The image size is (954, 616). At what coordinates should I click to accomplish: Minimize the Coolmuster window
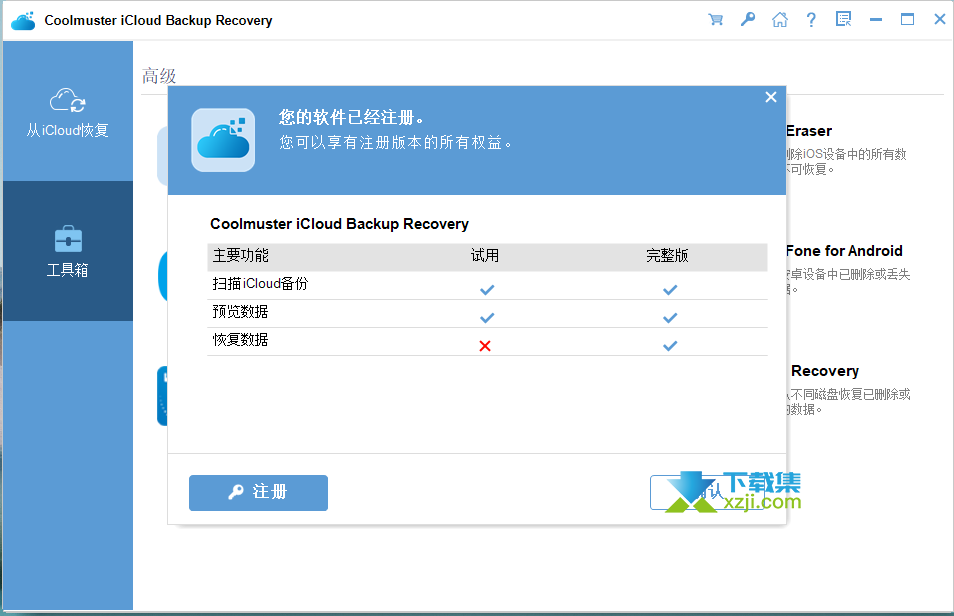(x=876, y=20)
